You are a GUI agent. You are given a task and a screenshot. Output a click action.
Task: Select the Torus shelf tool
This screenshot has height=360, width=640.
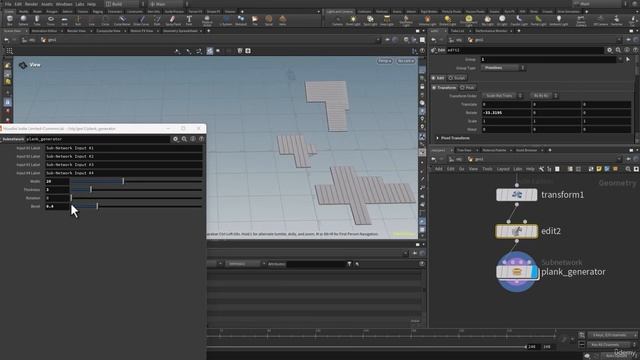[x=51, y=20]
